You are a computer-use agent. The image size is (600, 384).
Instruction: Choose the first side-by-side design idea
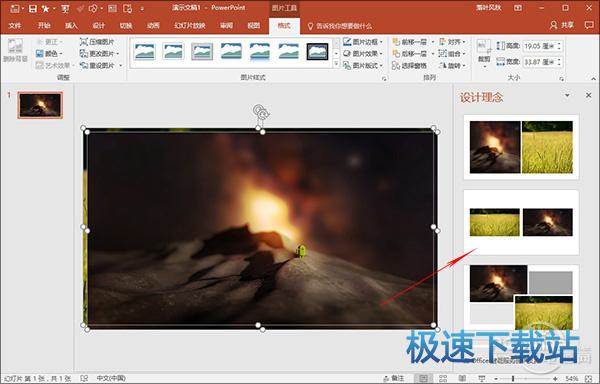pos(521,147)
